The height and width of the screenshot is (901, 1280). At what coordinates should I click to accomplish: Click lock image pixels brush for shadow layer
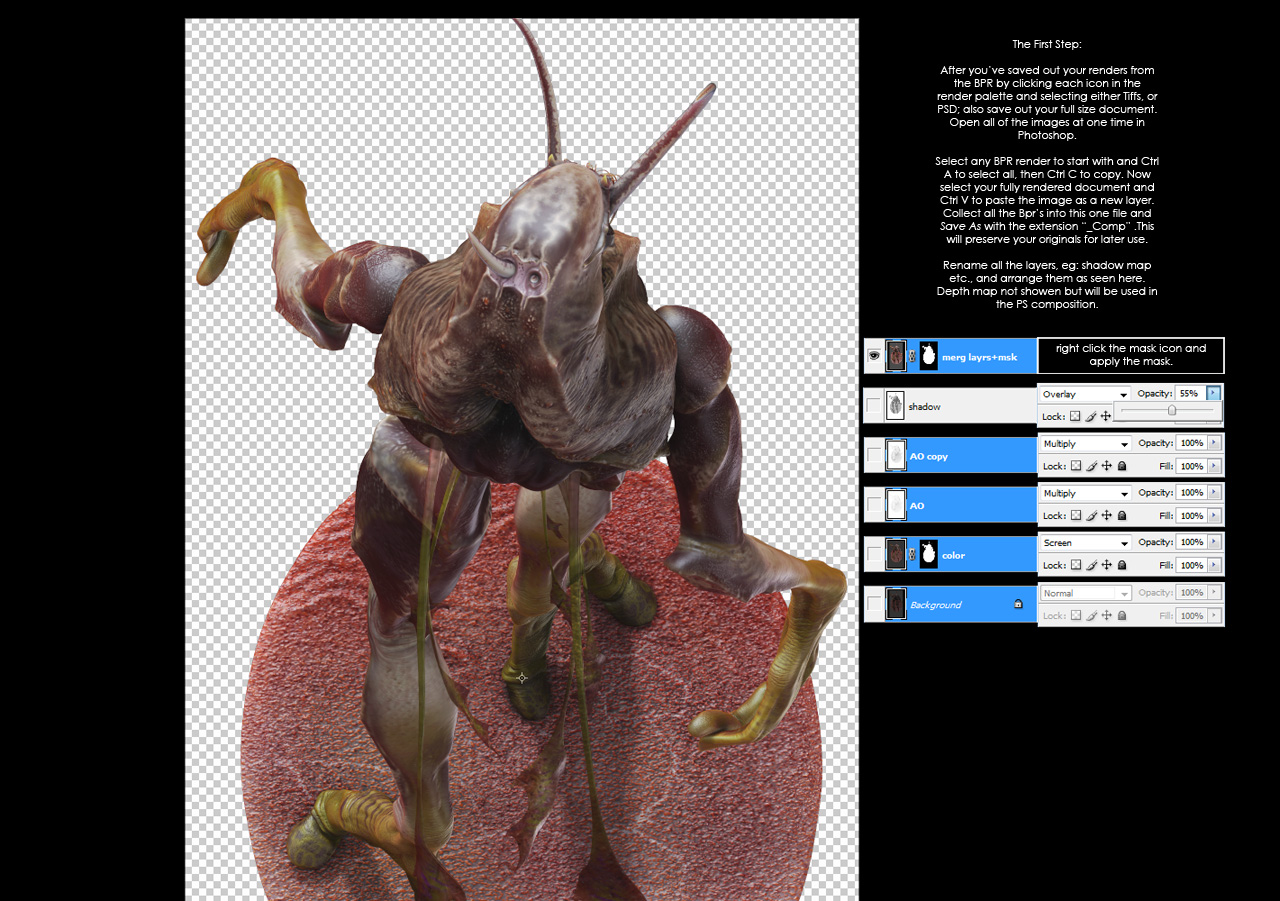coord(1091,416)
